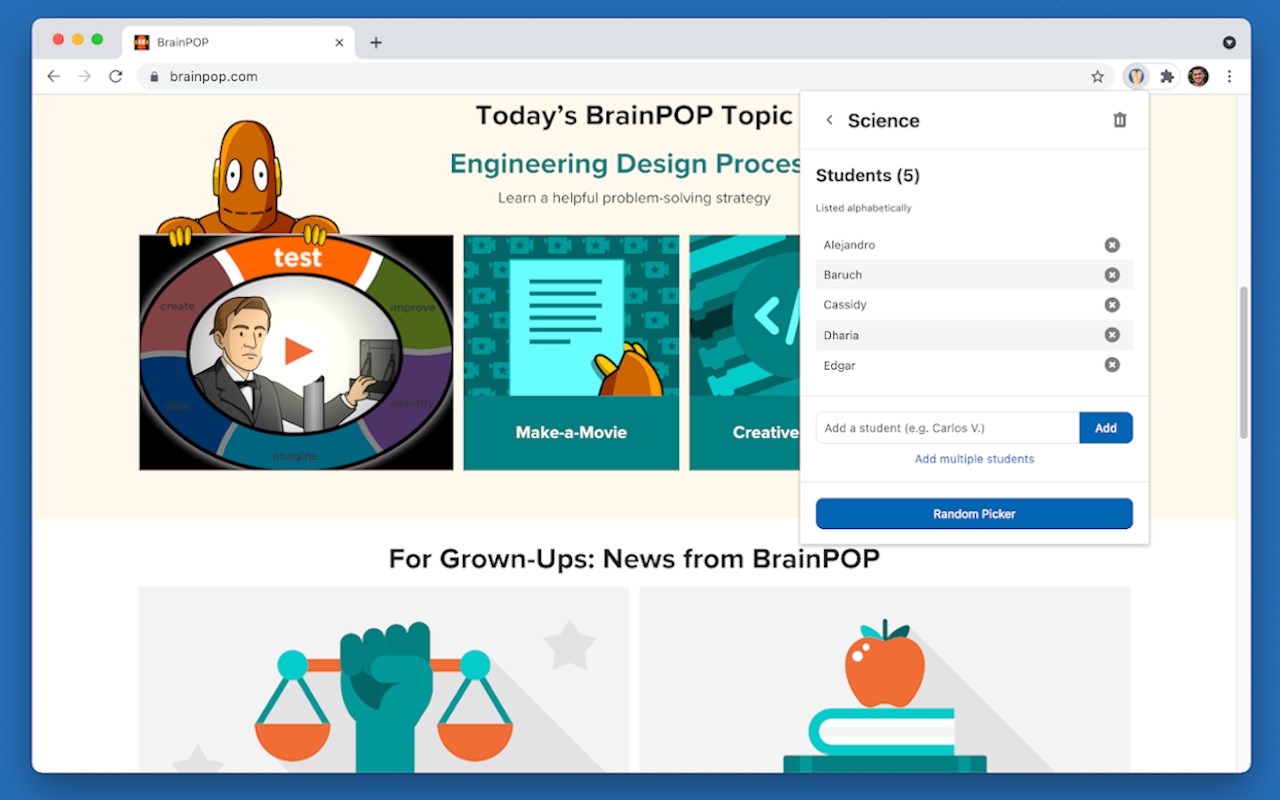Select the BrainPOP browser tab
The height and width of the screenshot is (800, 1280).
pyautogui.click(x=239, y=42)
